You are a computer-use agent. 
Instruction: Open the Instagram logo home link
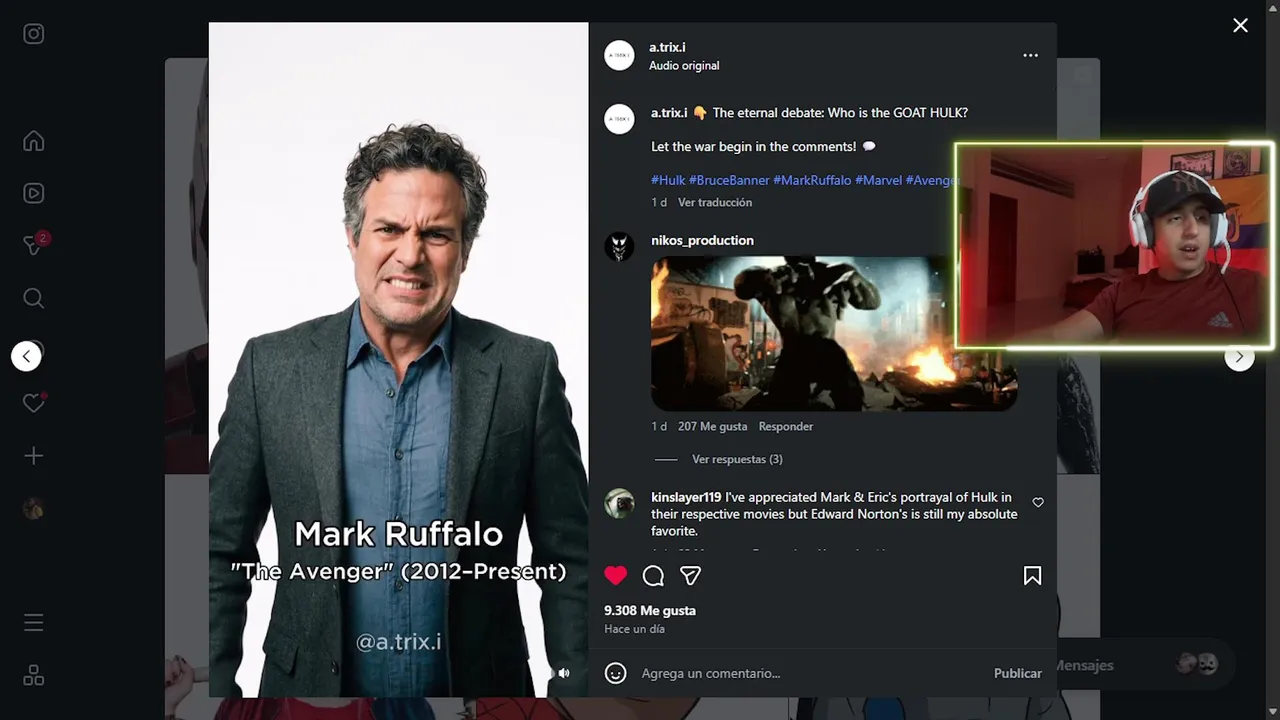(x=34, y=34)
